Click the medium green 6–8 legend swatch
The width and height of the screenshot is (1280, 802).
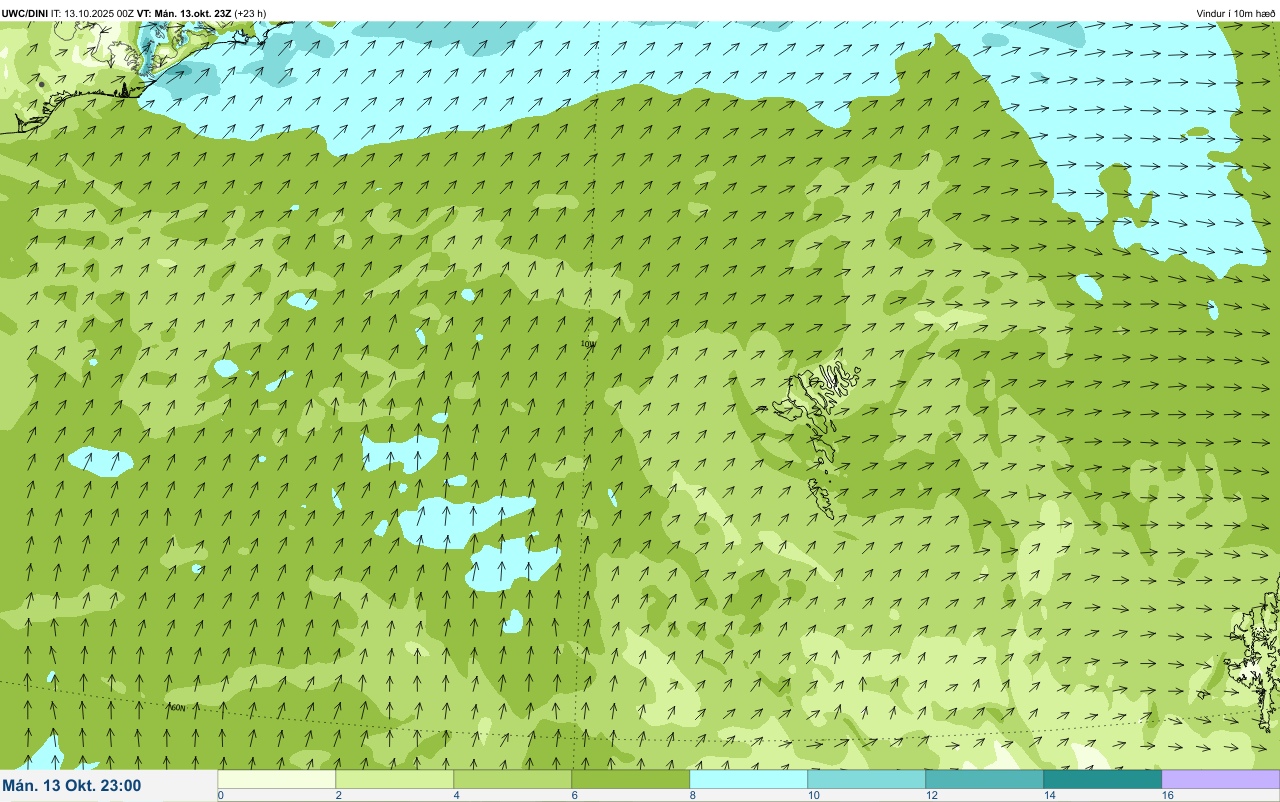tap(631, 778)
